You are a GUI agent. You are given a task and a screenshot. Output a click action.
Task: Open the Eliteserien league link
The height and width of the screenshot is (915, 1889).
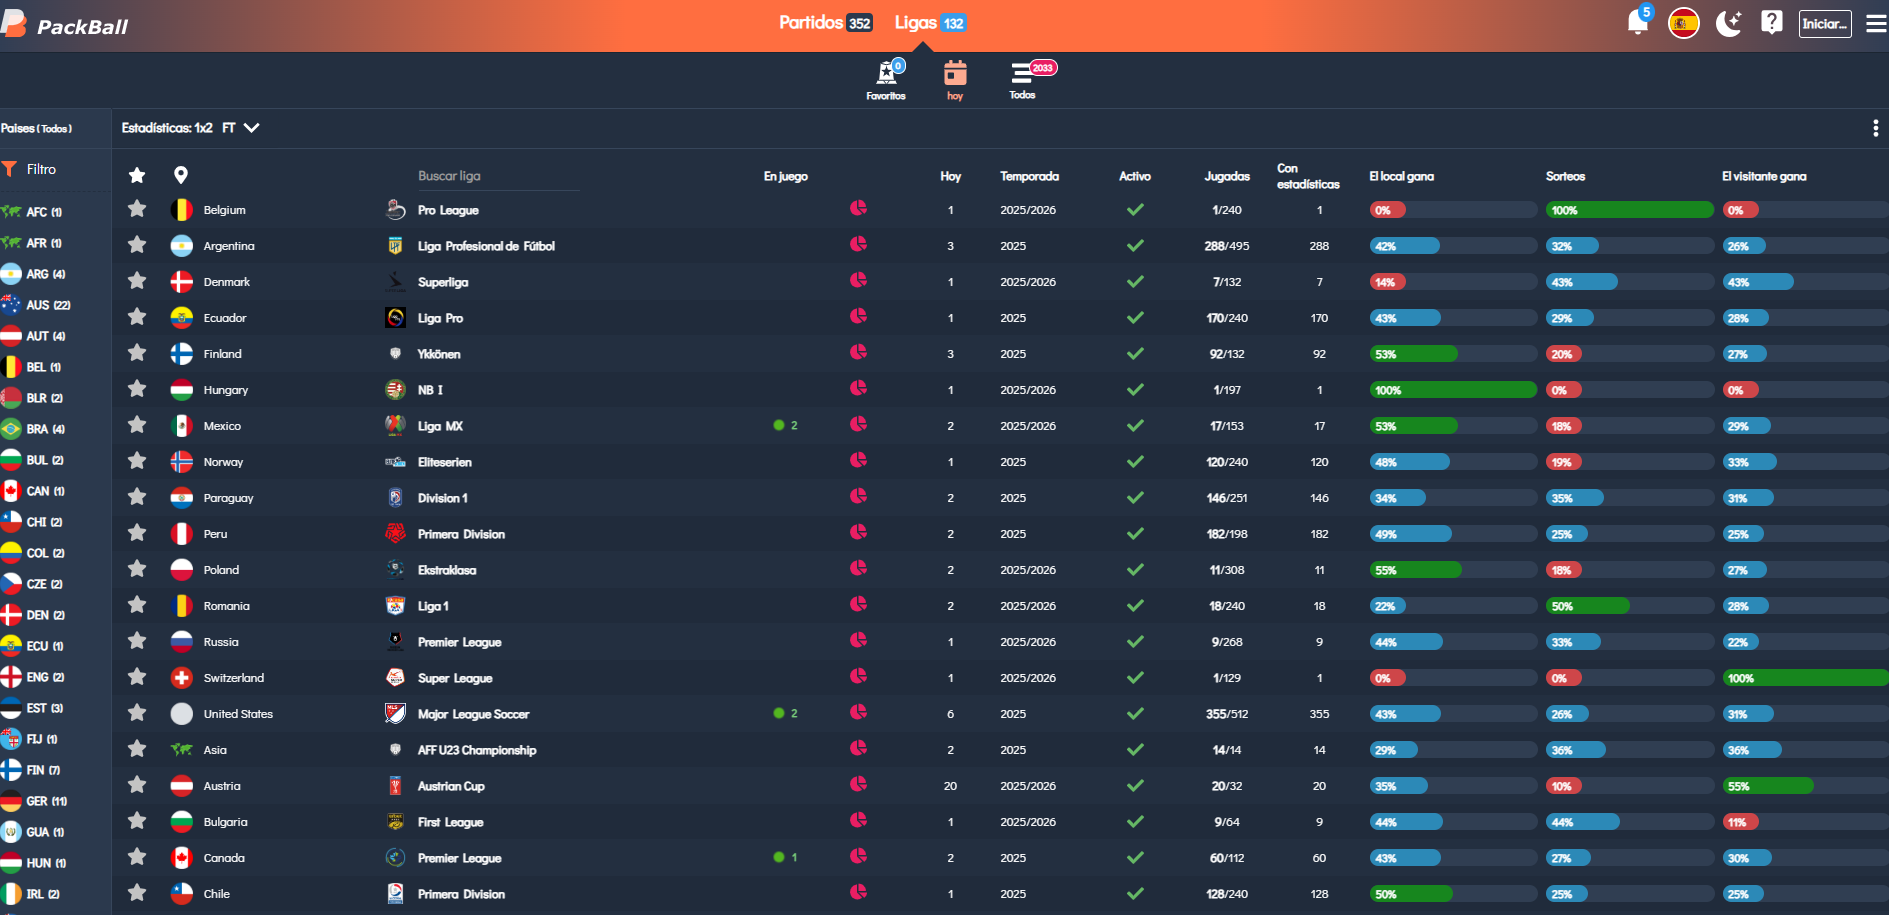444,462
